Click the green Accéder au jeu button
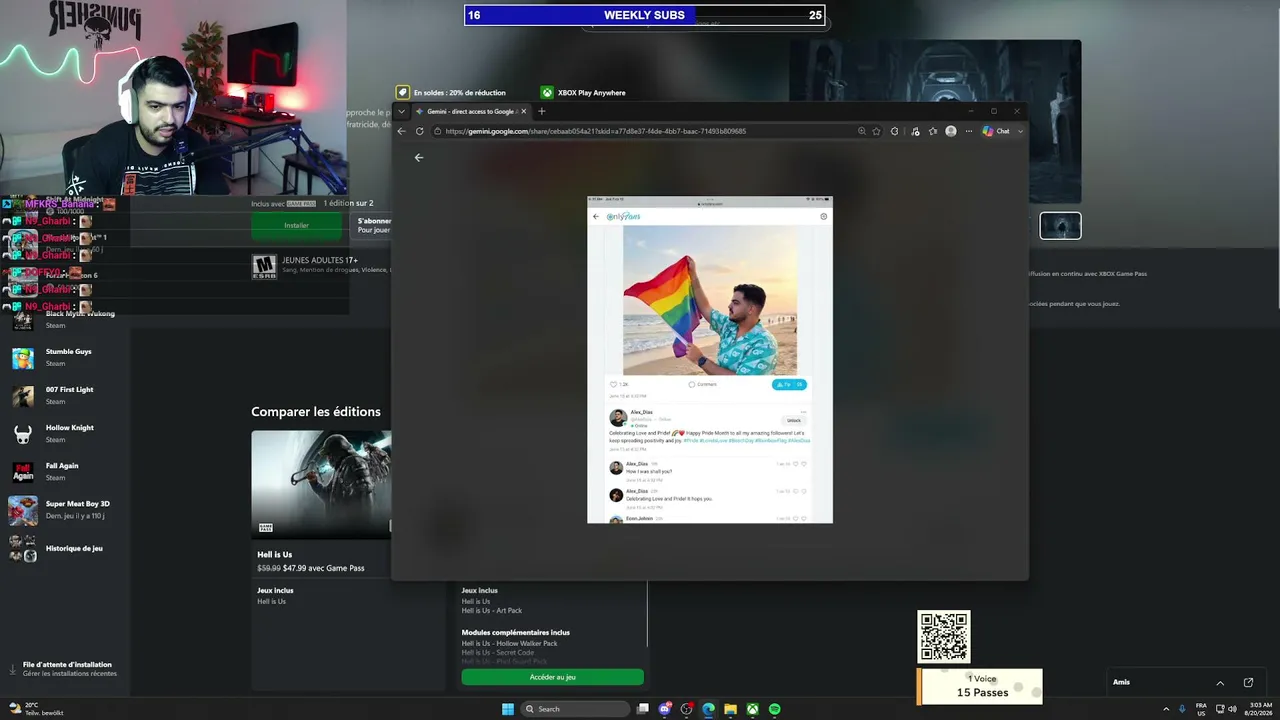1280x720 pixels. pyautogui.click(x=553, y=677)
